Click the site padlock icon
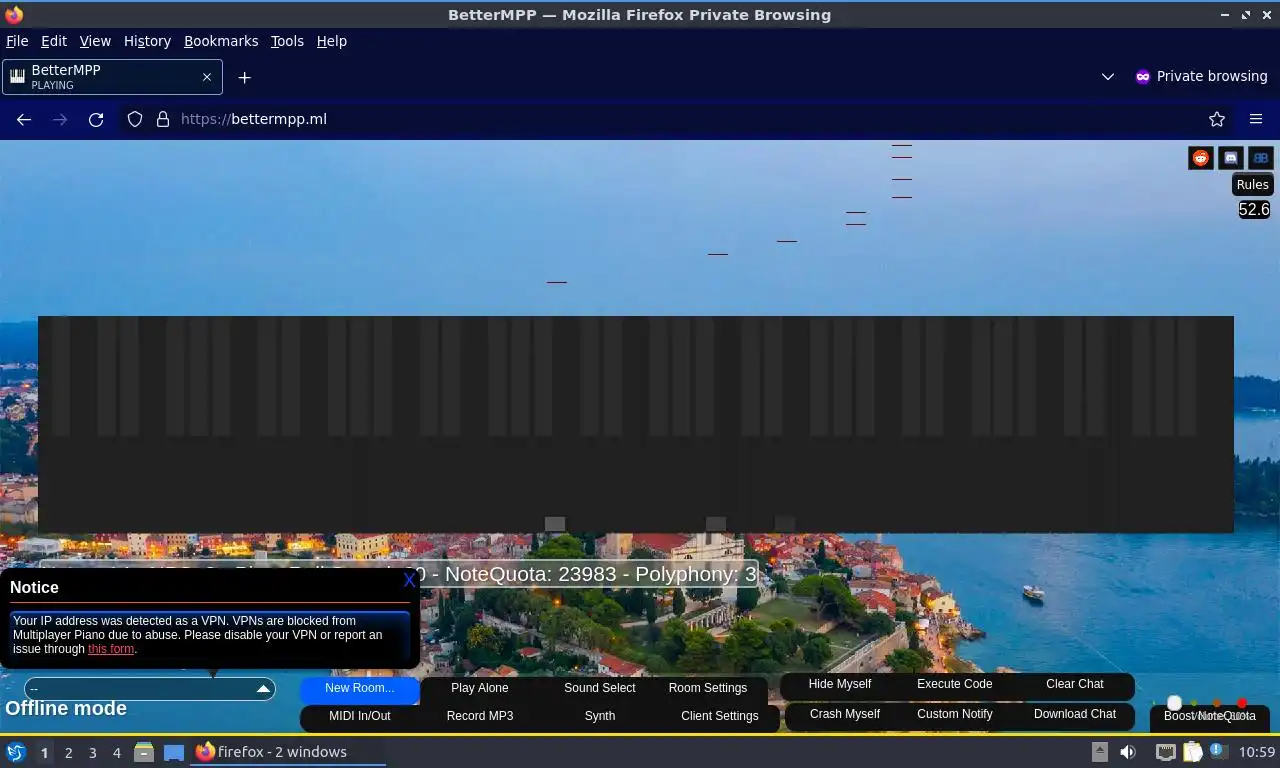This screenshot has height=768, width=1280. [163, 119]
